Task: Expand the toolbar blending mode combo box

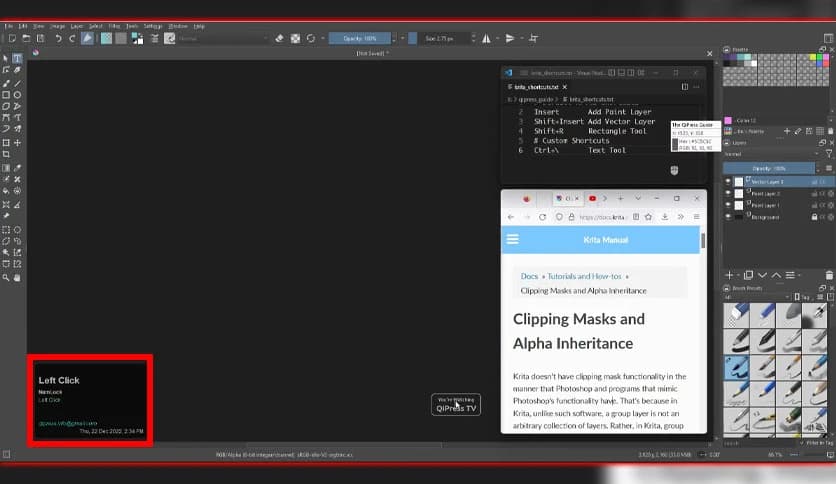Action: click(223, 38)
